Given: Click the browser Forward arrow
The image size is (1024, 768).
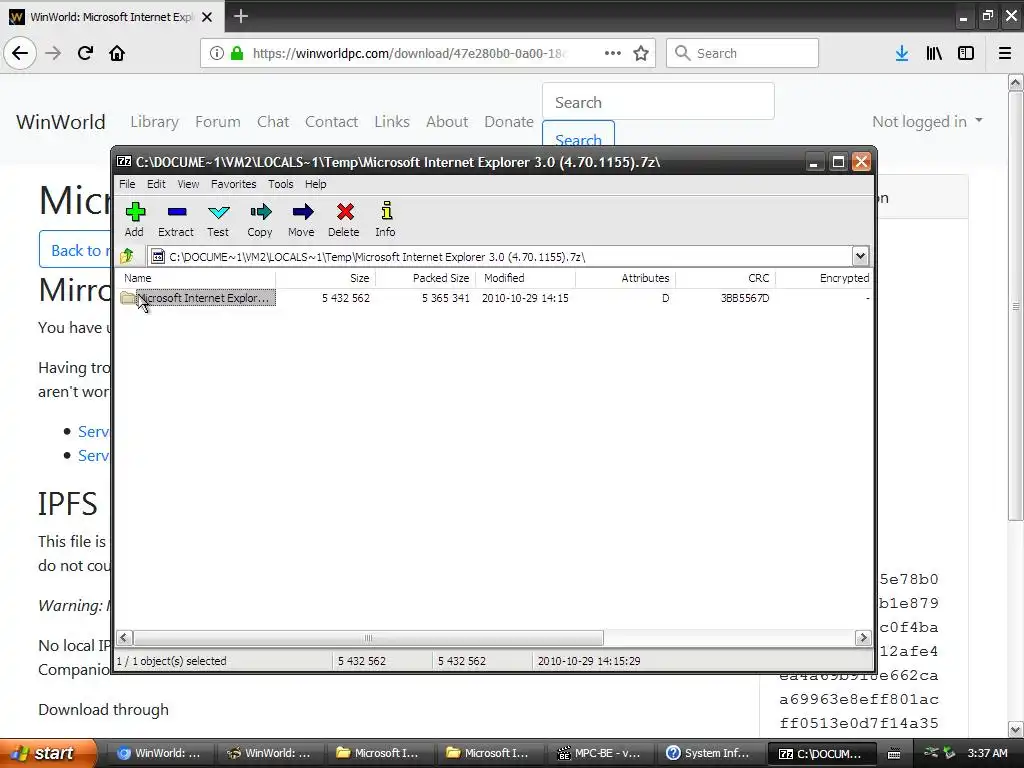Looking at the screenshot, I should [x=53, y=53].
